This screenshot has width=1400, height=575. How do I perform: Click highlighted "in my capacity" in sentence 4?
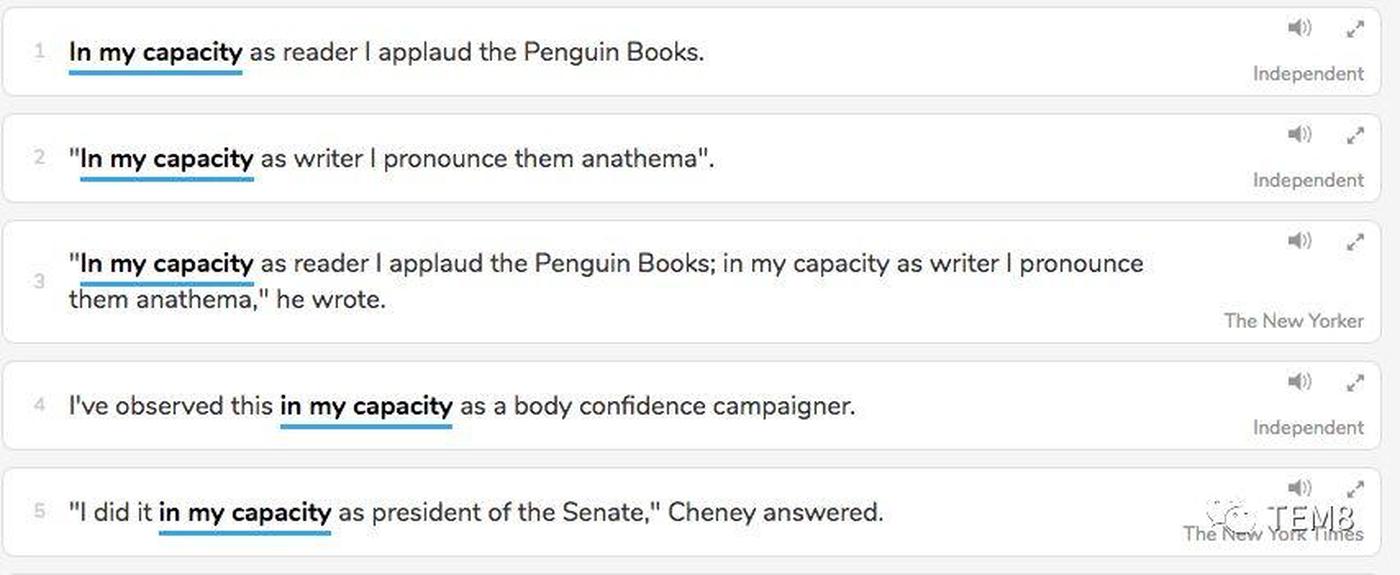(366, 407)
